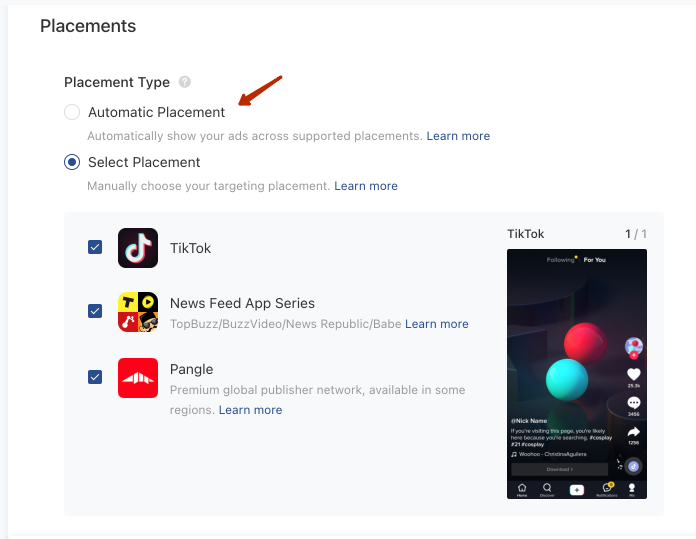Viewport: 696px width, 539px height.
Task: Tap the plus create button in preview
Action: [x=576, y=489]
